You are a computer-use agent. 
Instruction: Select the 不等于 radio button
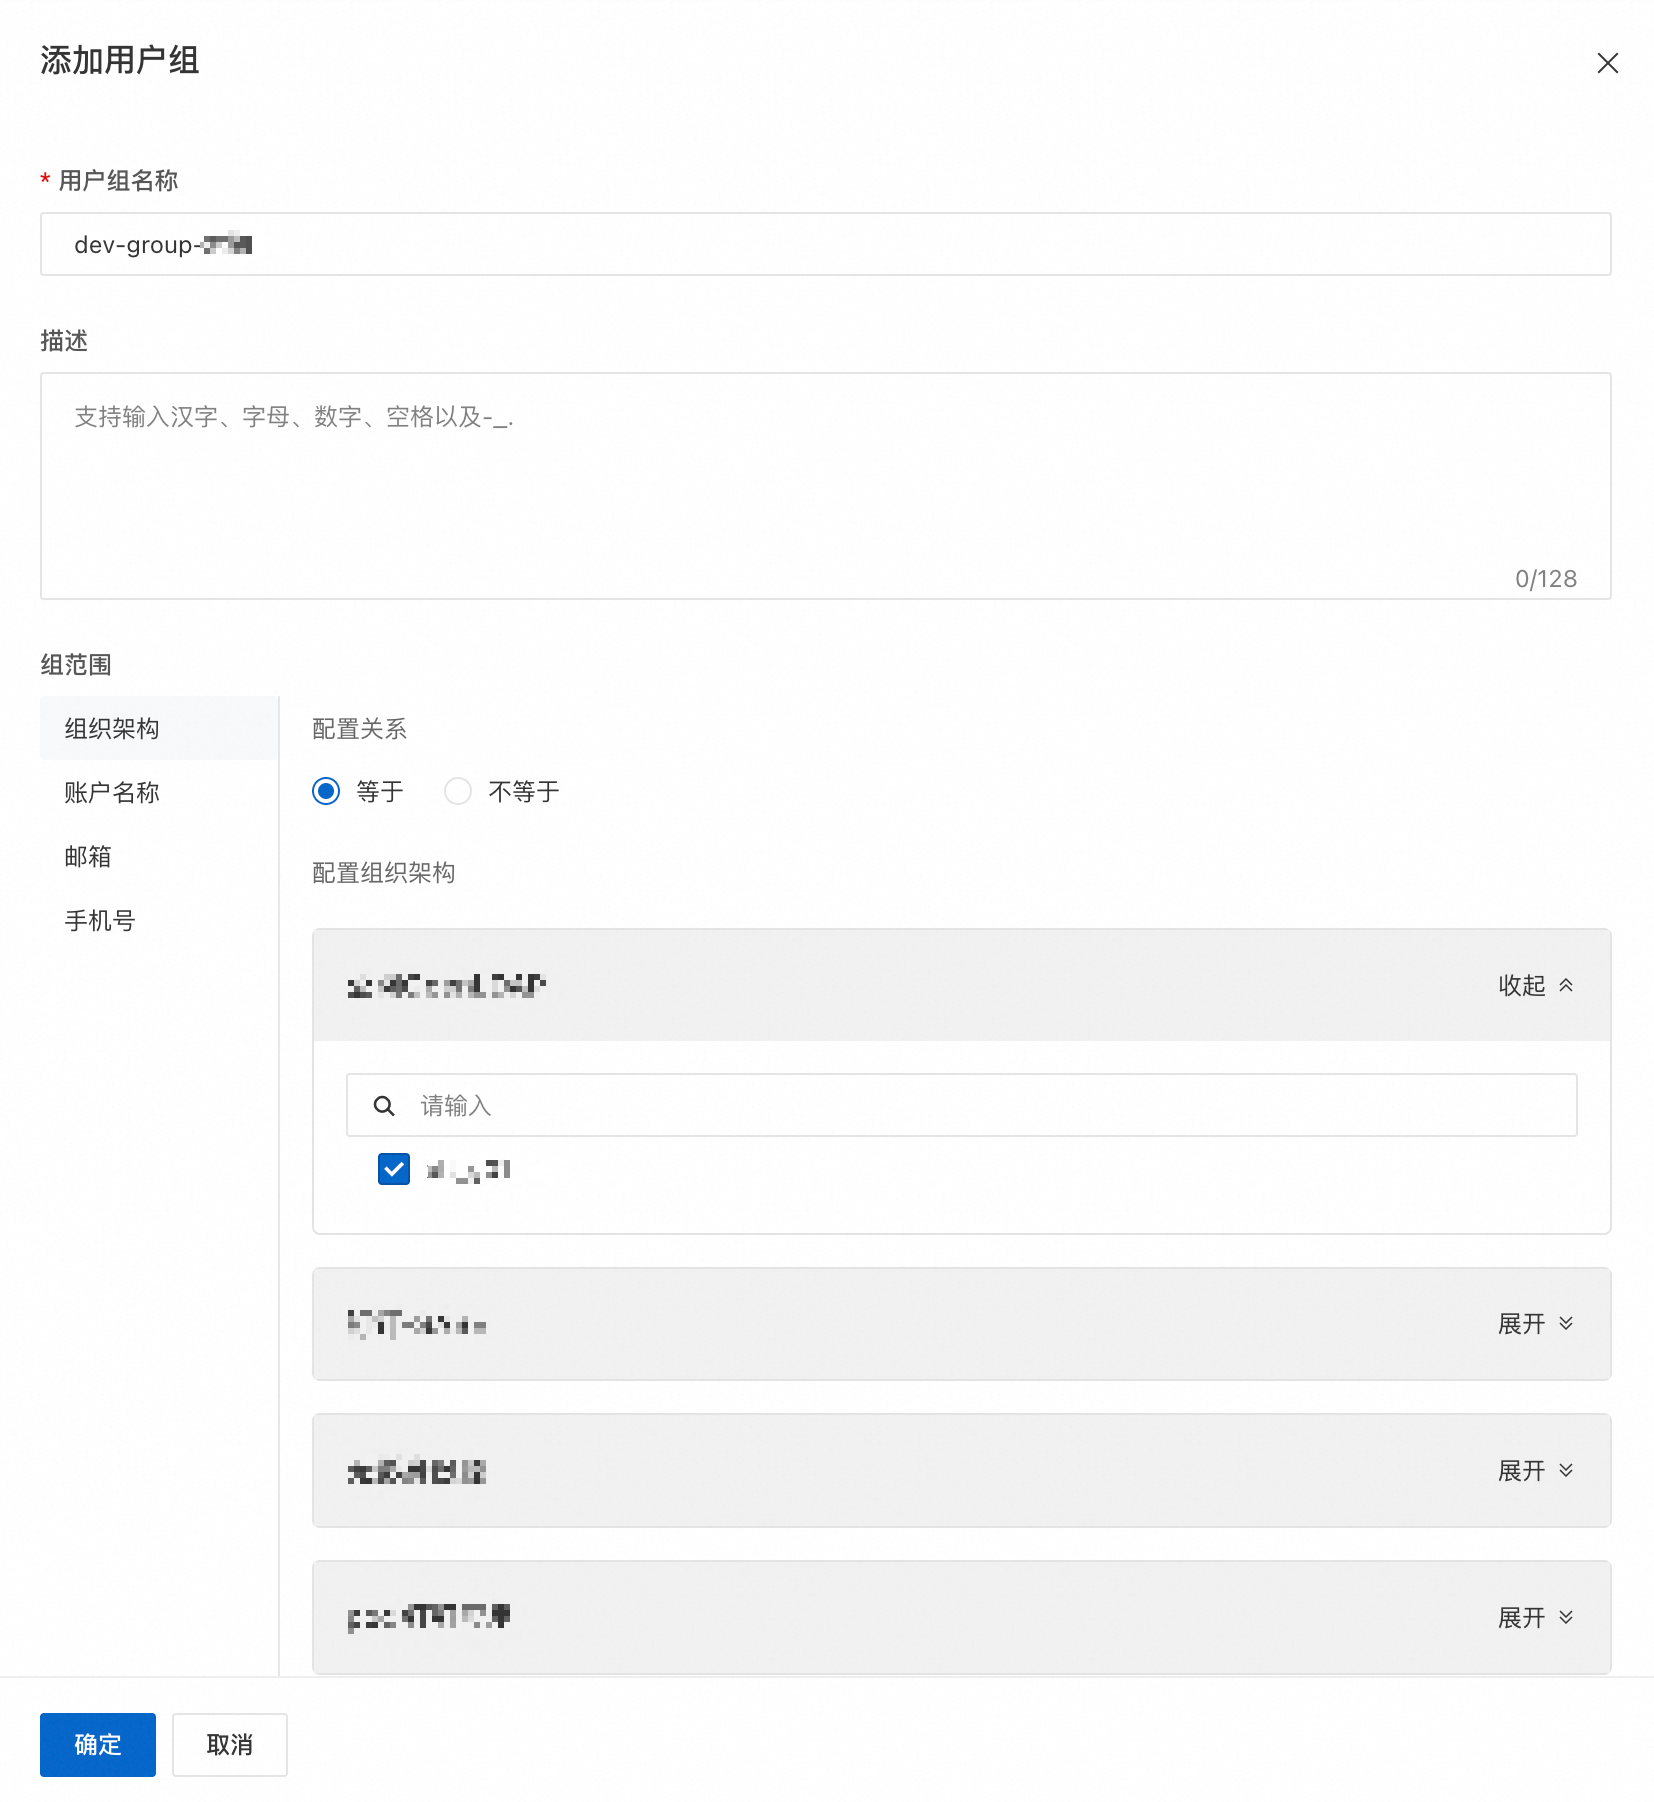click(x=457, y=791)
